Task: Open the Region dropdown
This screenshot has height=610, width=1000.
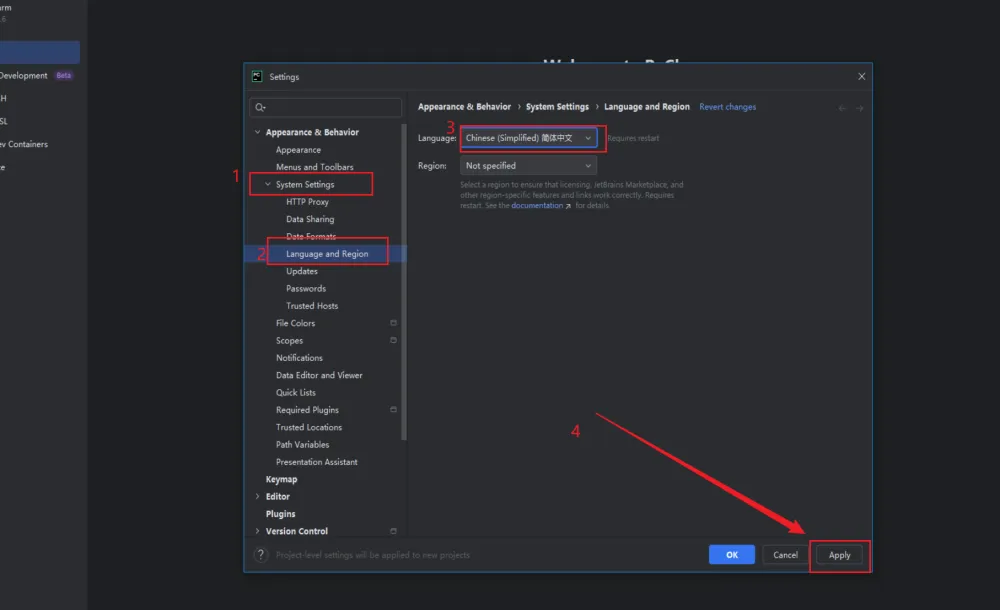Action: [x=529, y=166]
